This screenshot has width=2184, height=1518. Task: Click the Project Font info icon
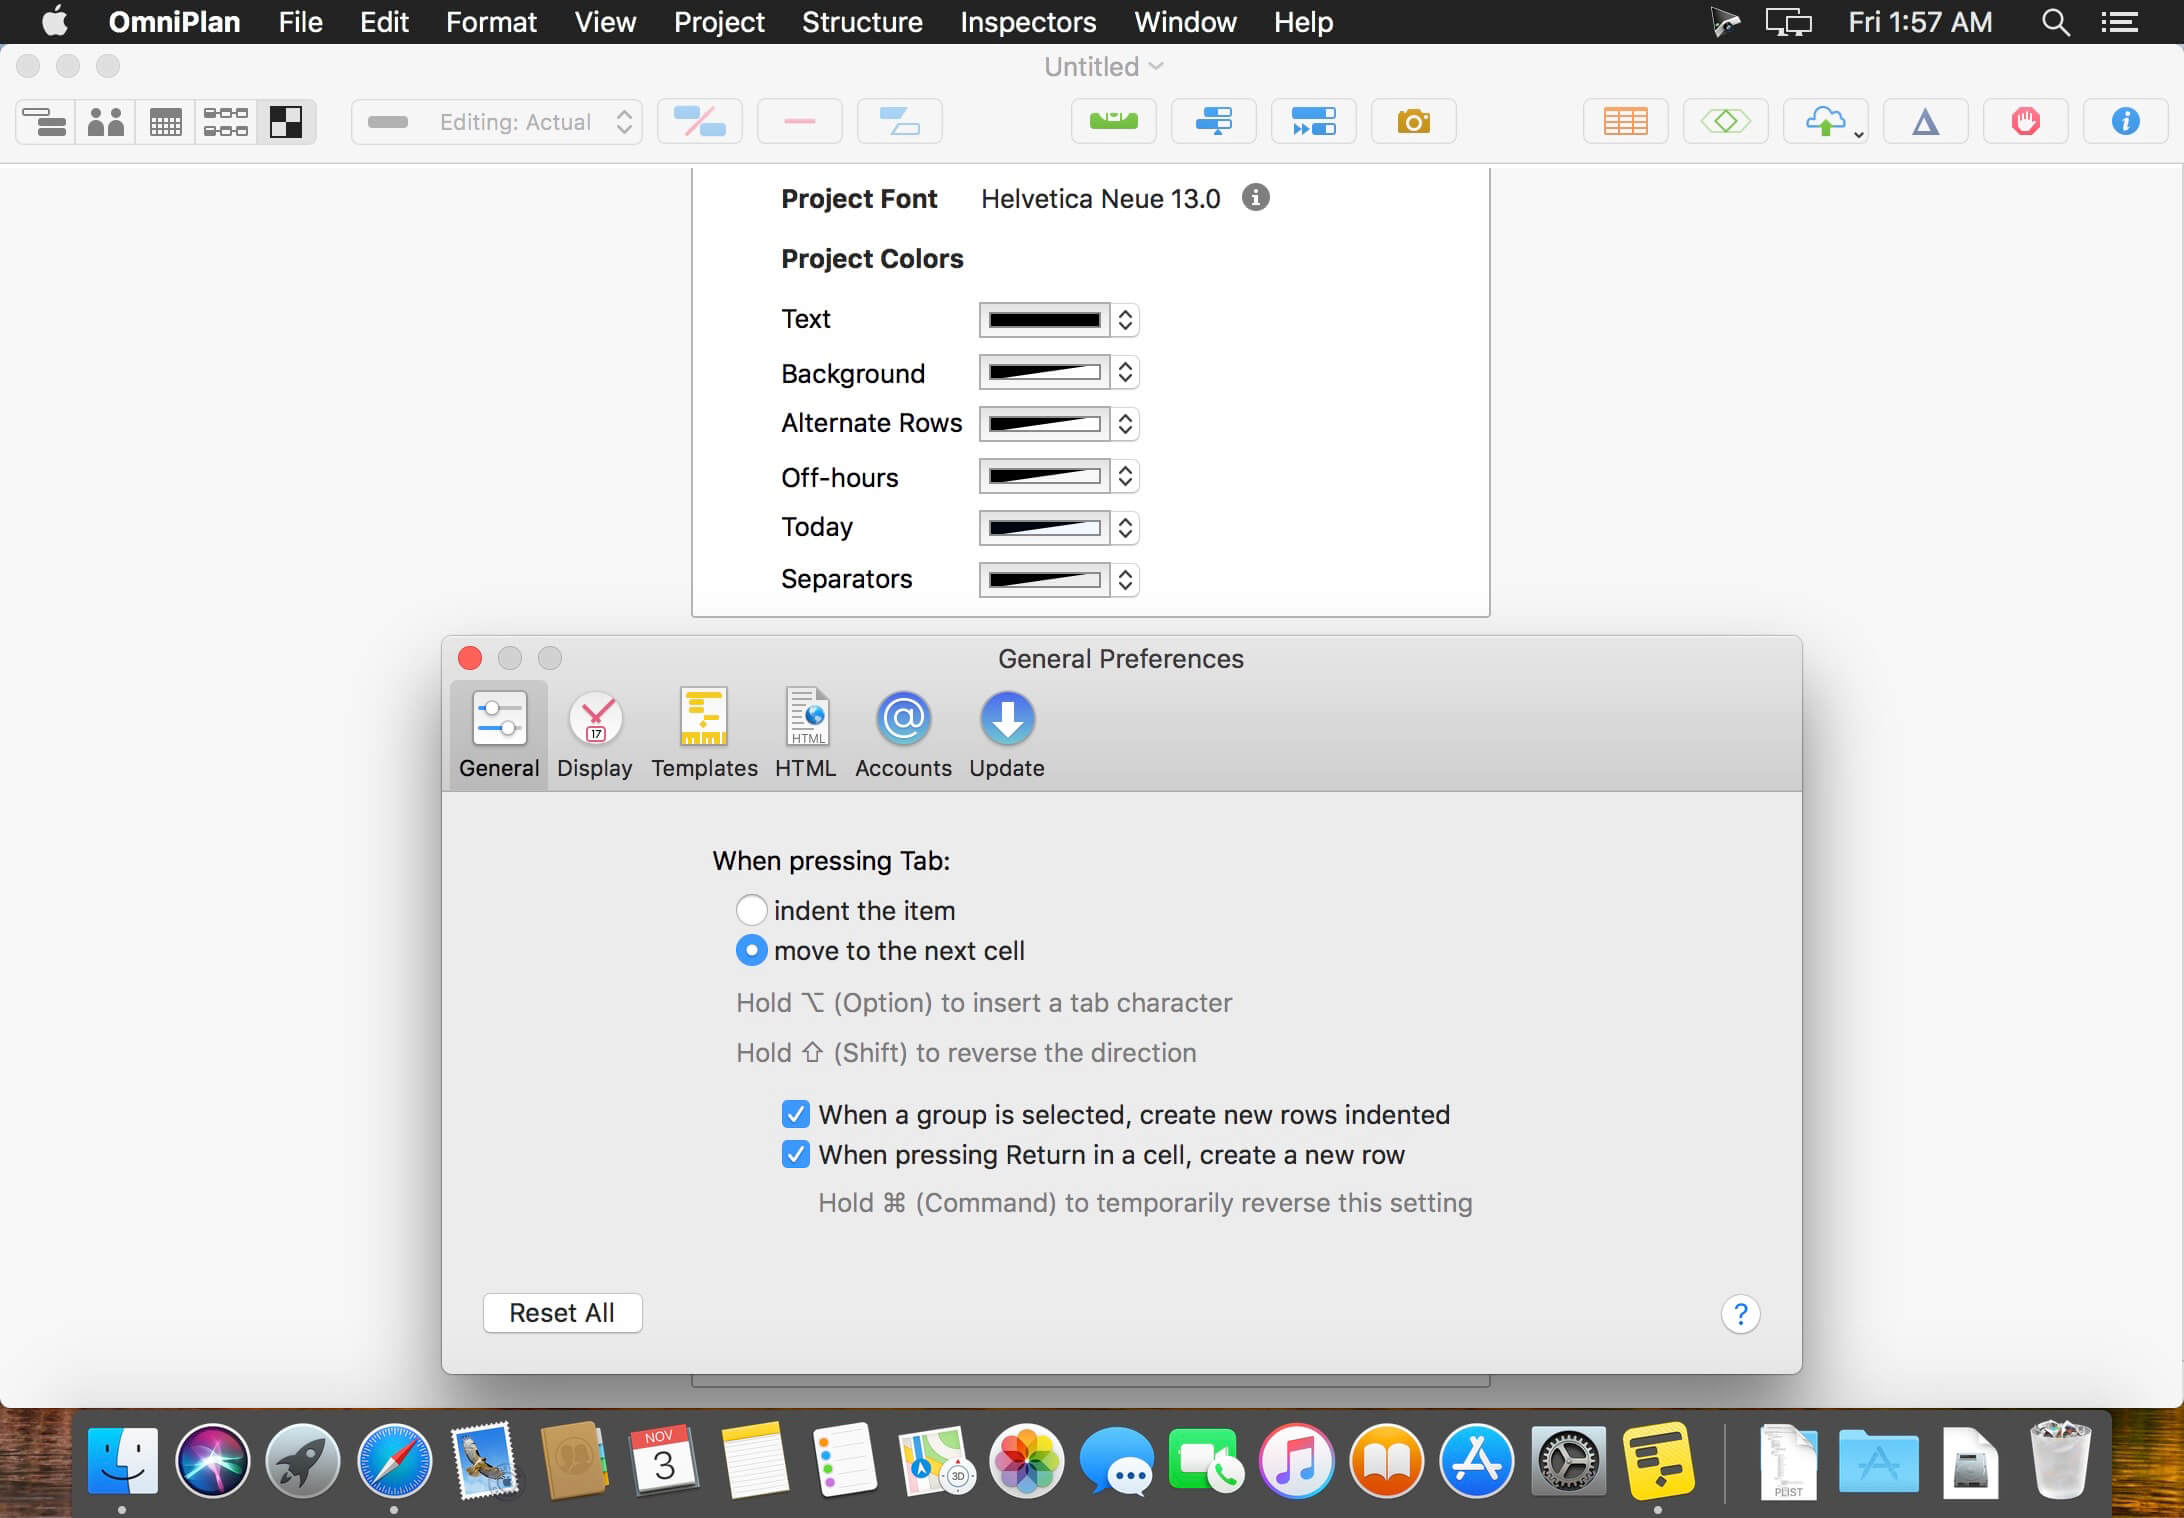pyautogui.click(x=1256, y=198)
